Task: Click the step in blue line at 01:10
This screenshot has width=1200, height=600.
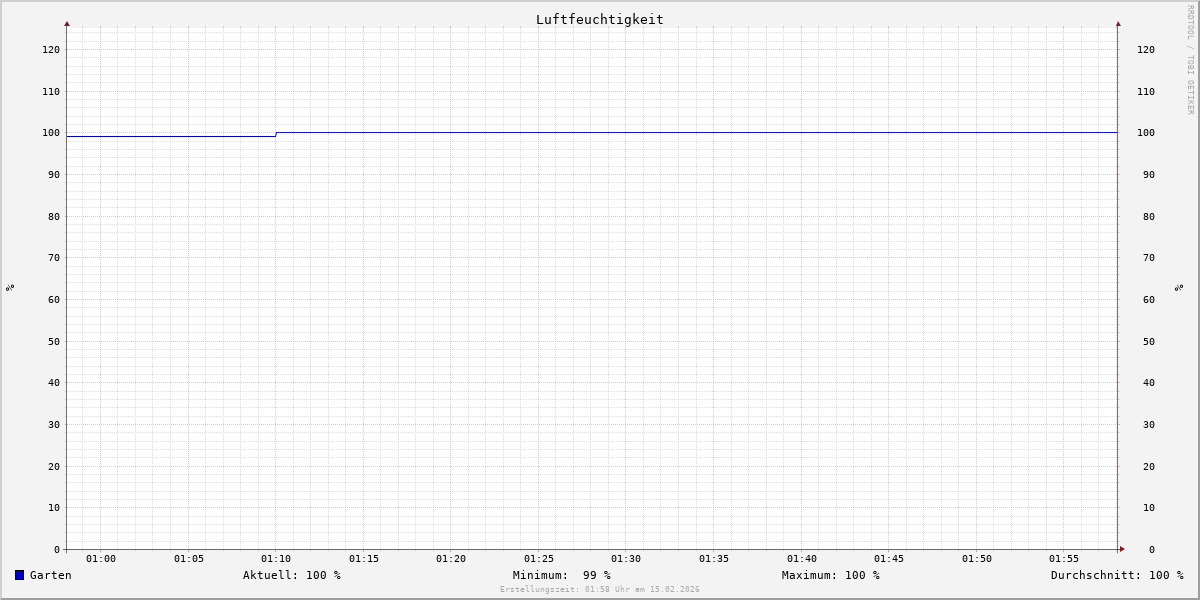Action: click(276, 134)
